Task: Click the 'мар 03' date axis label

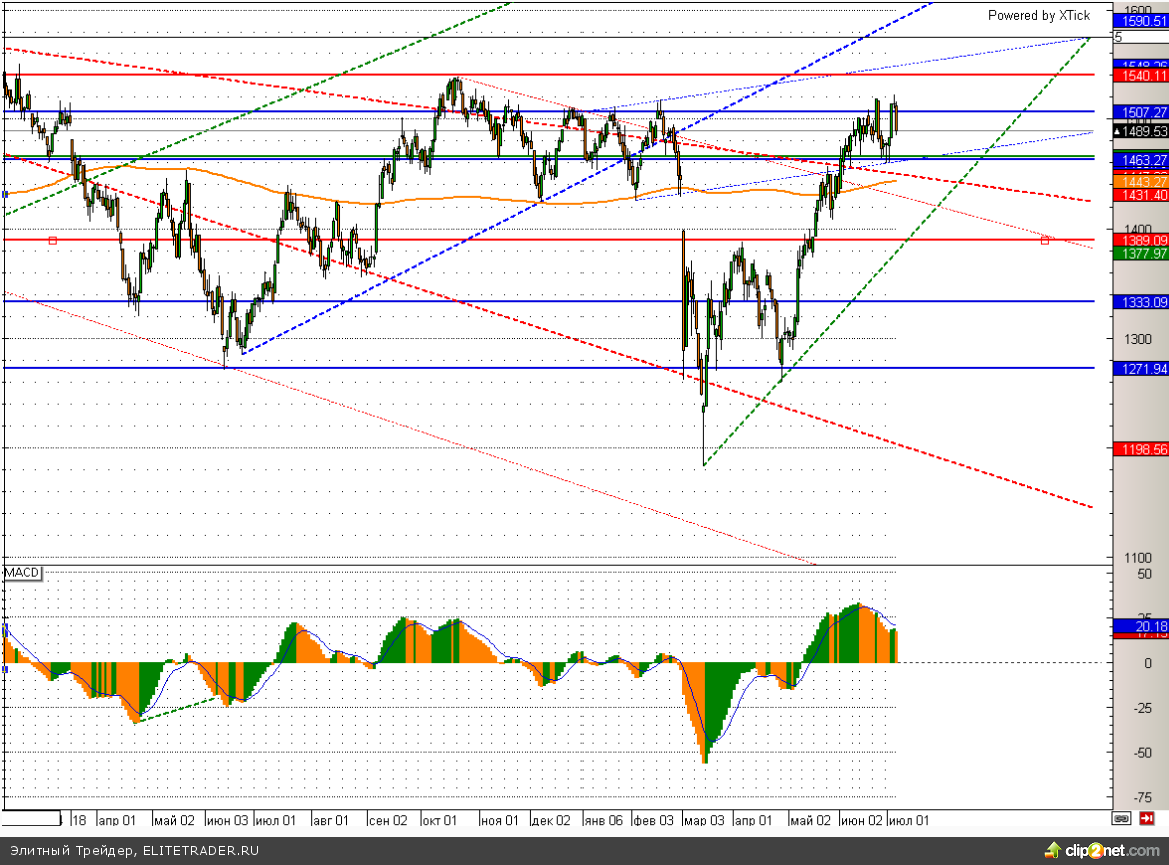Action: pos(704,820)
